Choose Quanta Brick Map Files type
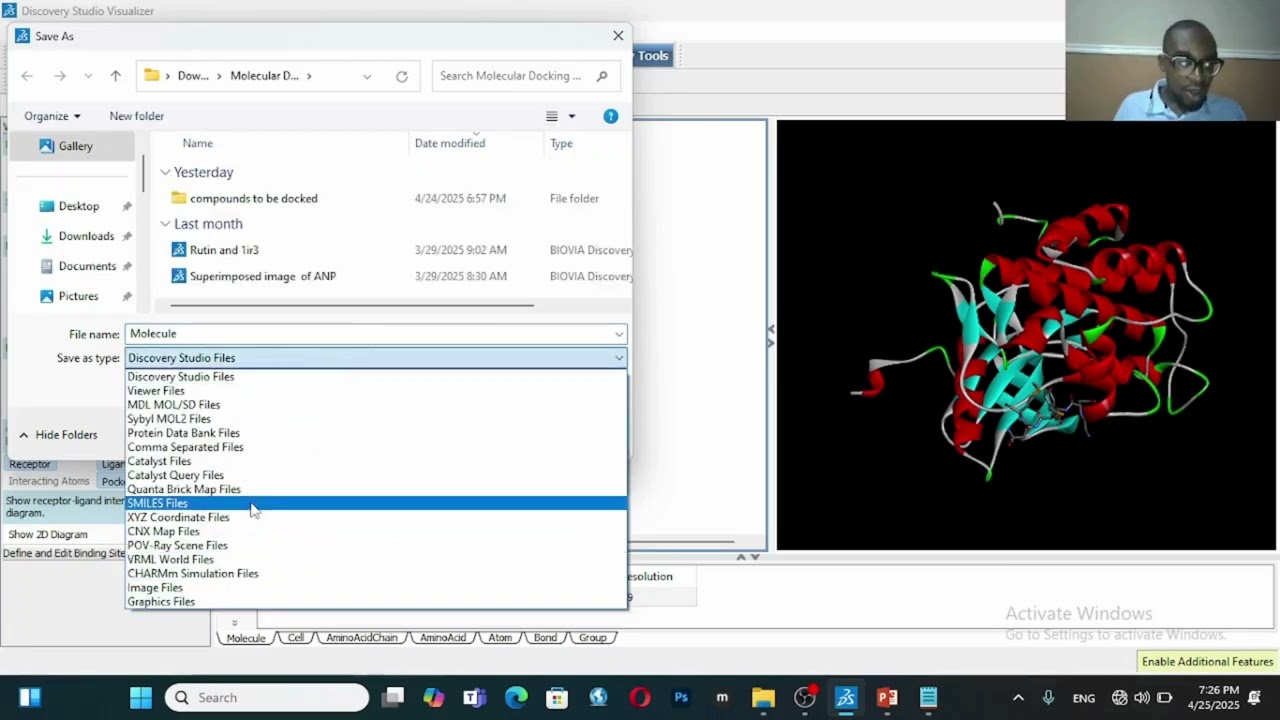1280x720 pixels. click(376, 489)
